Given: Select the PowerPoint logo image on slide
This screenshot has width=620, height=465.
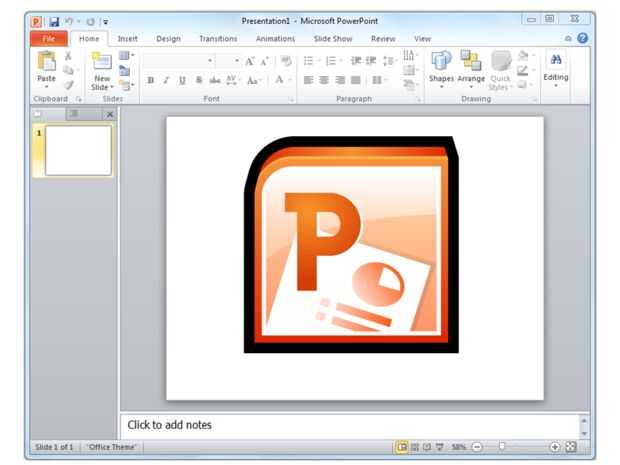Looking at the screenshot, I should (x=352, y=244).
